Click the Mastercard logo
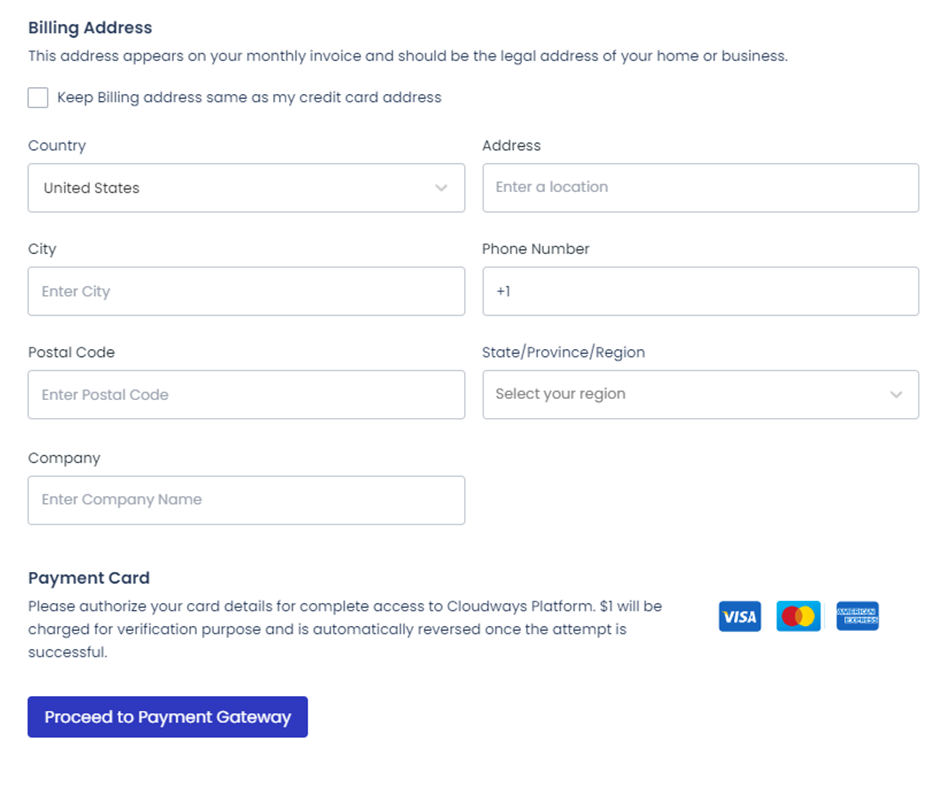 point(798,616)
